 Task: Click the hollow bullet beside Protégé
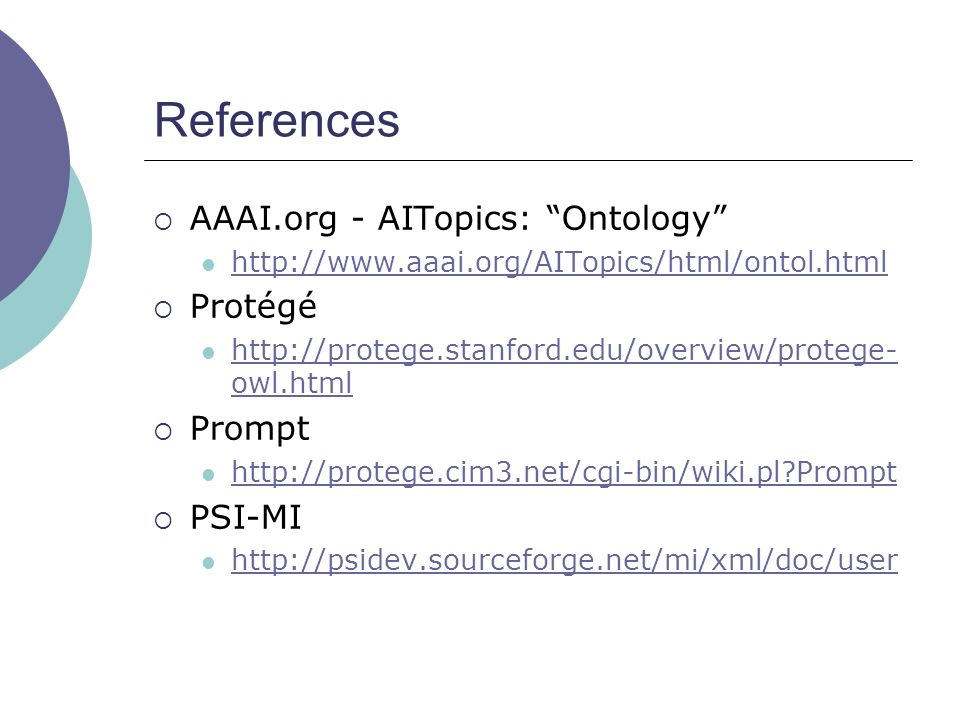click(163, 310)
